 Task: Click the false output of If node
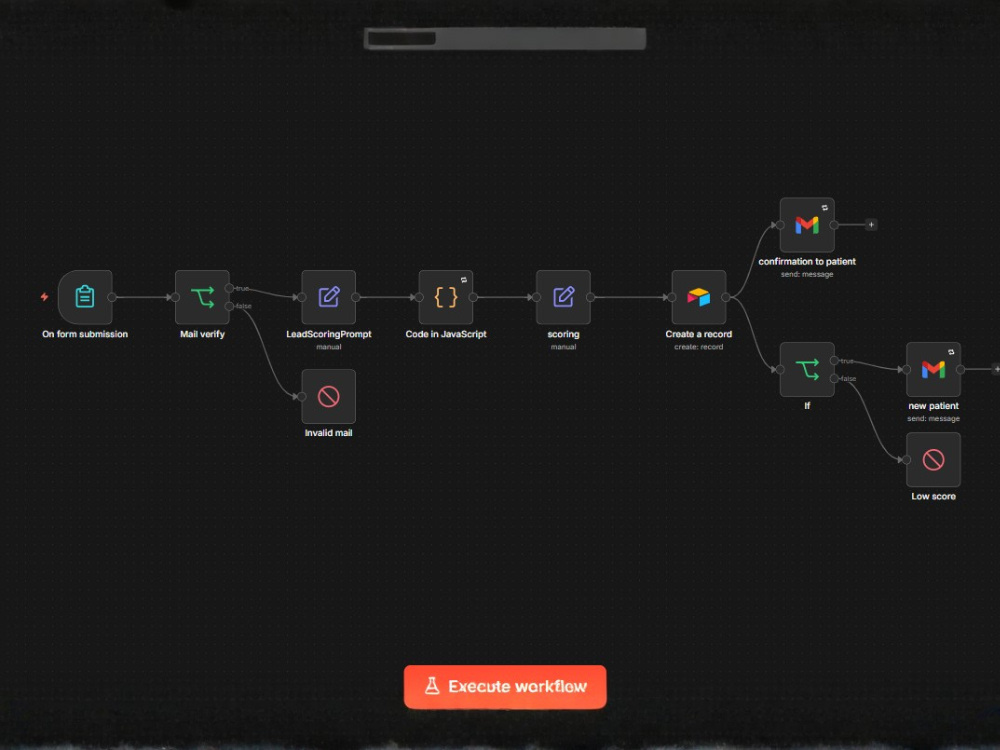pyautogui.click(x=834, y=378)
